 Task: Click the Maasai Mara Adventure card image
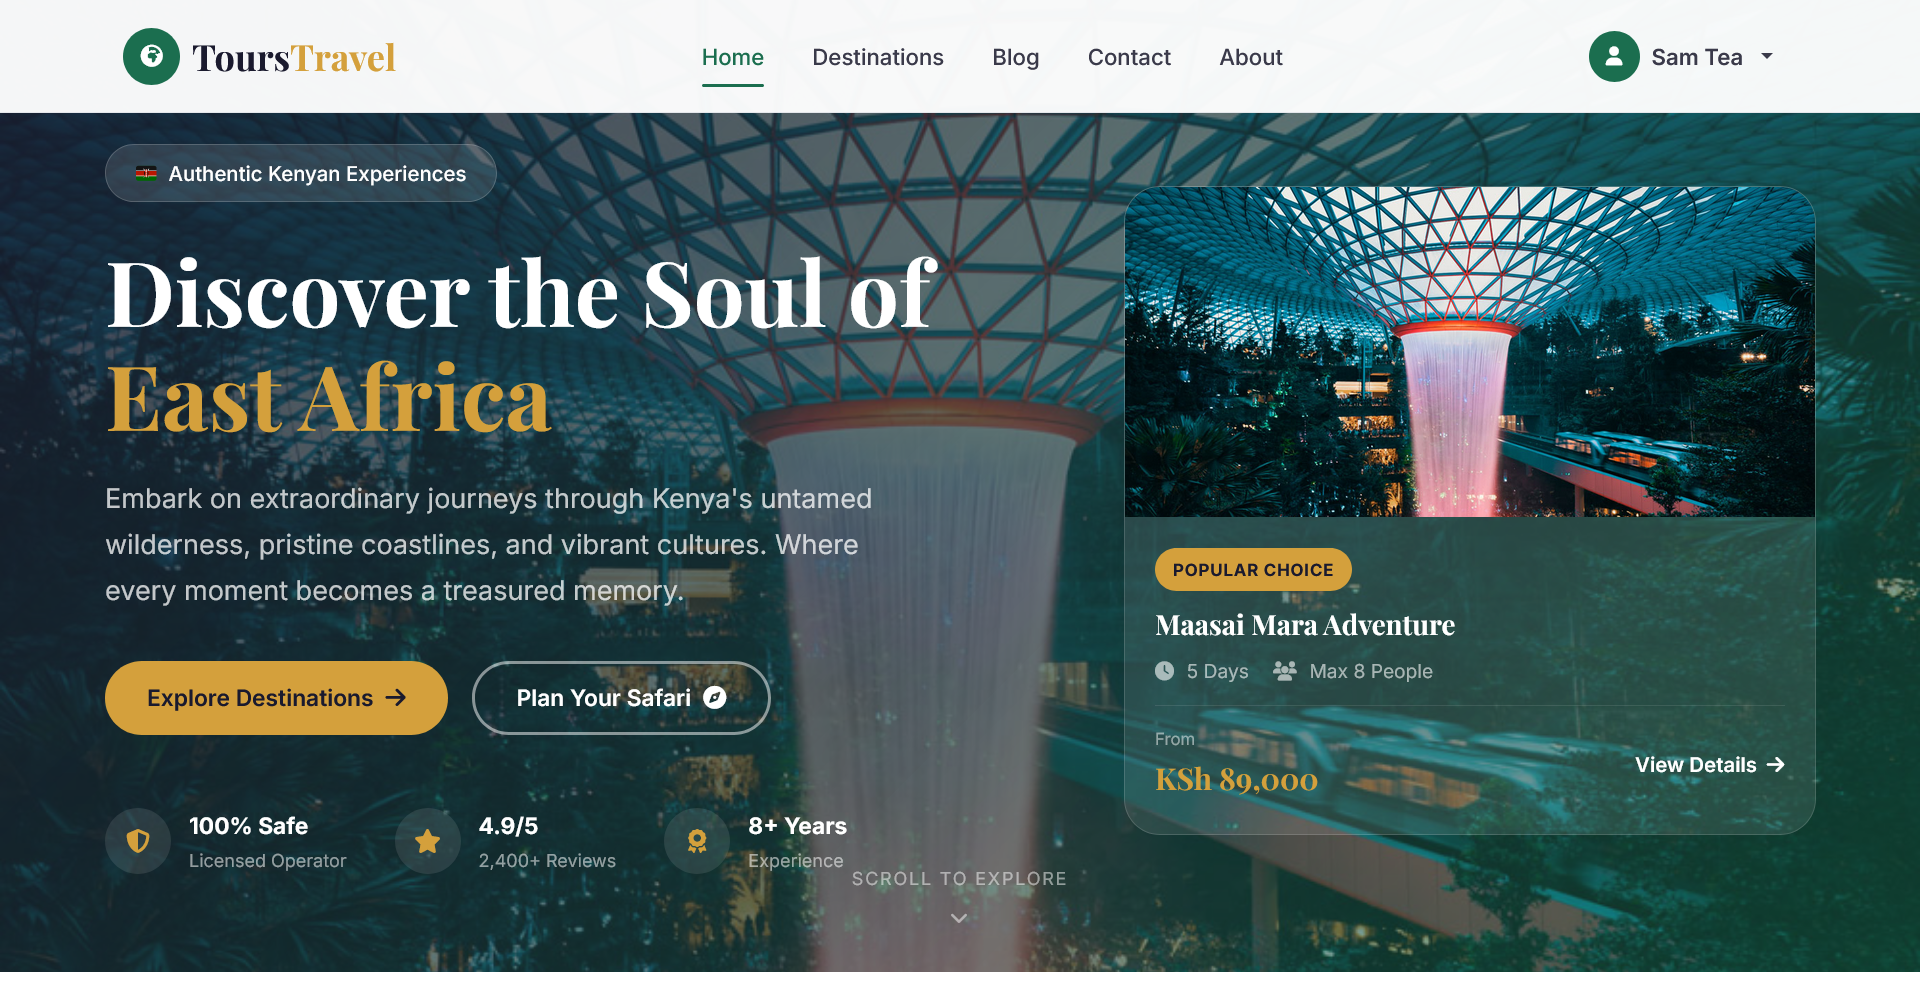click(x=1470, y=352)
